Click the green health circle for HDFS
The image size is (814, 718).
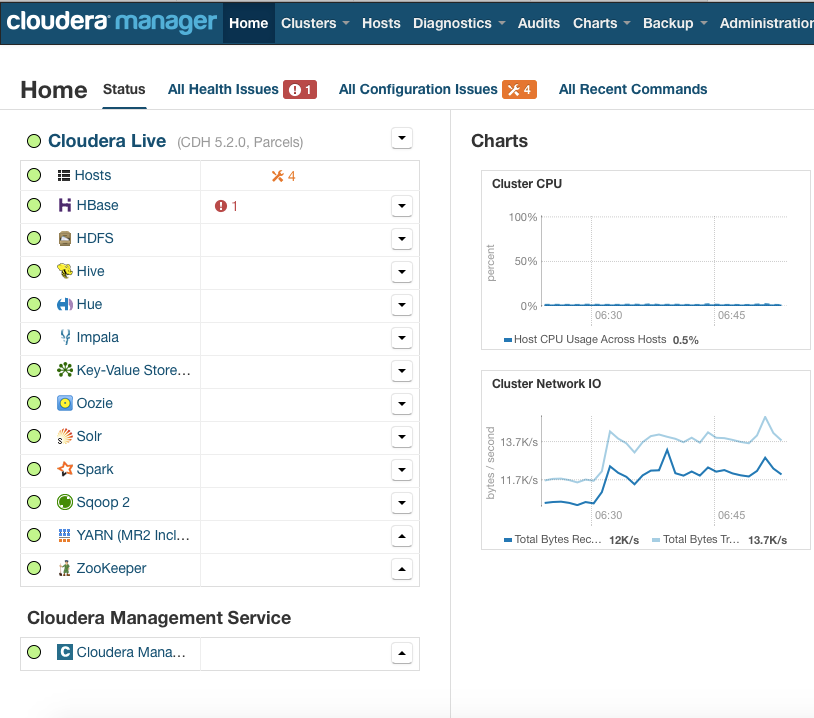(34, 238)
